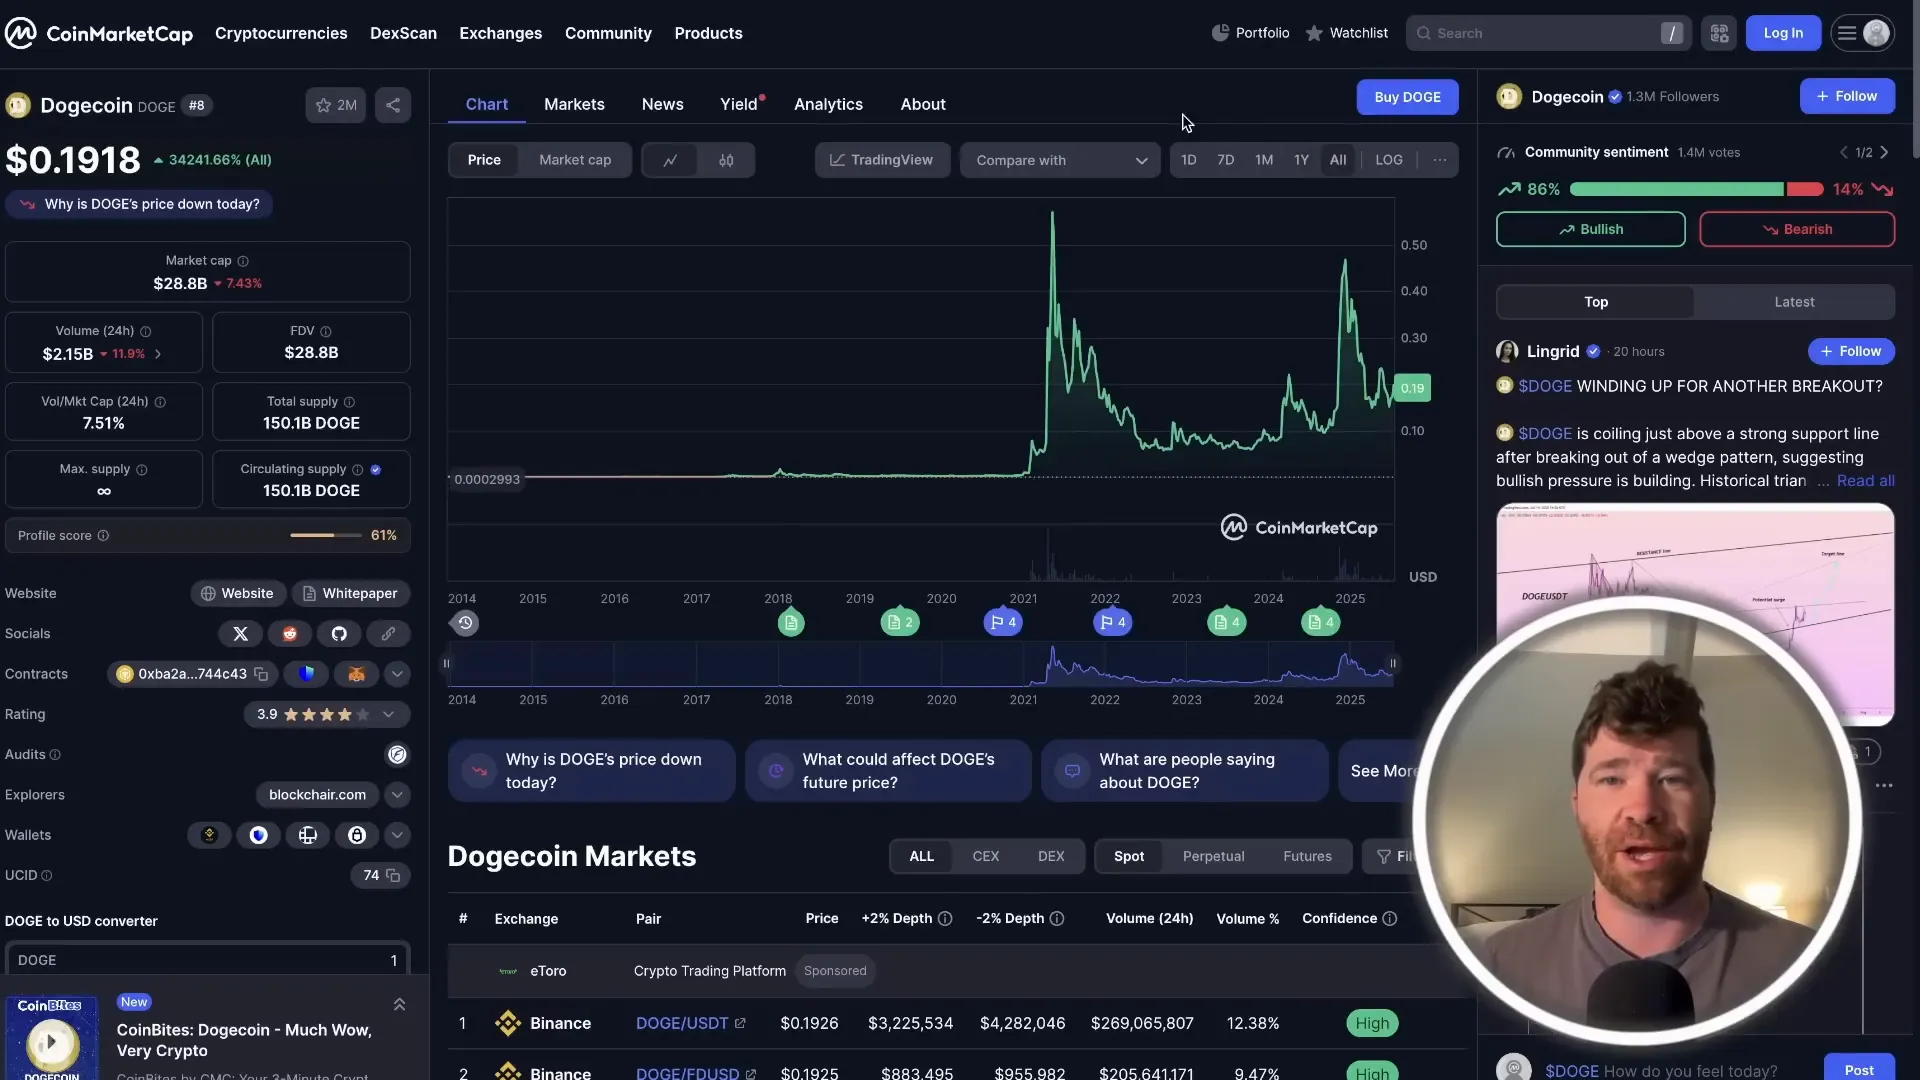
Task: Vote Bearish on community sentiment
Action: point(1797,229)
